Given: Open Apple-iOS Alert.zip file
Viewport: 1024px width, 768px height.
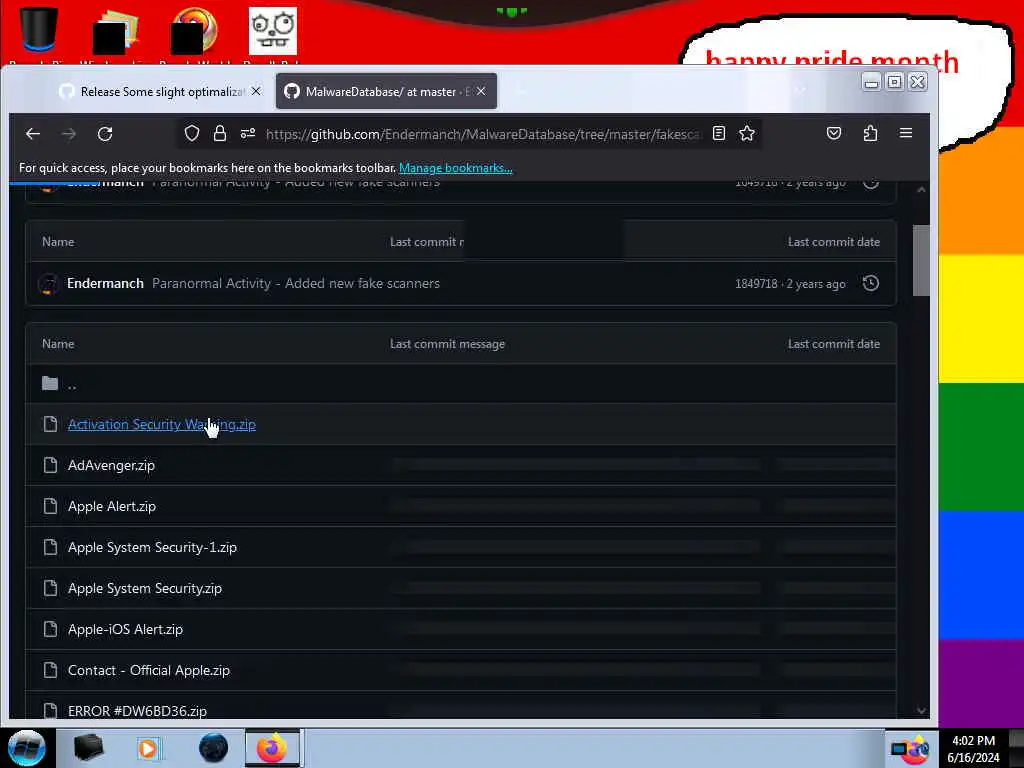Looking at the screenshot, I should (125, 630).
